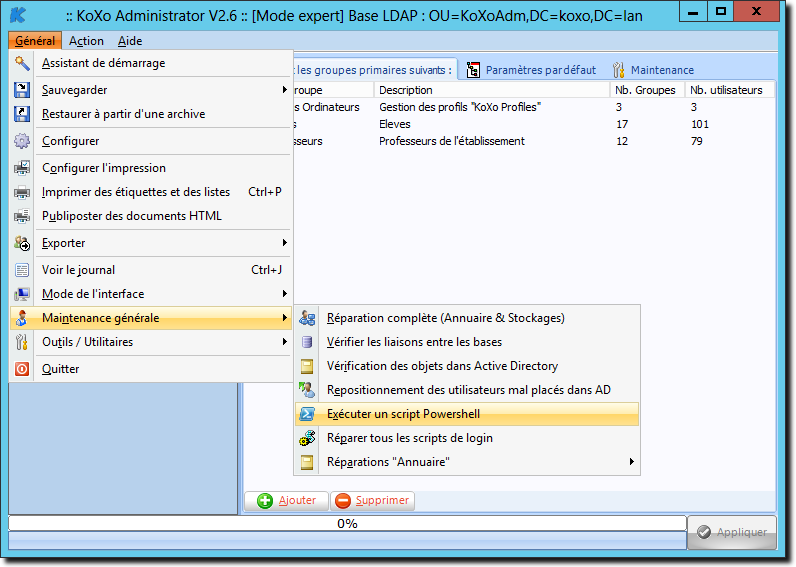796x567 pixels.
Task: Switch to the Paramètres par défaut tab
Action: pyautogui.click(x=531, y=70)
